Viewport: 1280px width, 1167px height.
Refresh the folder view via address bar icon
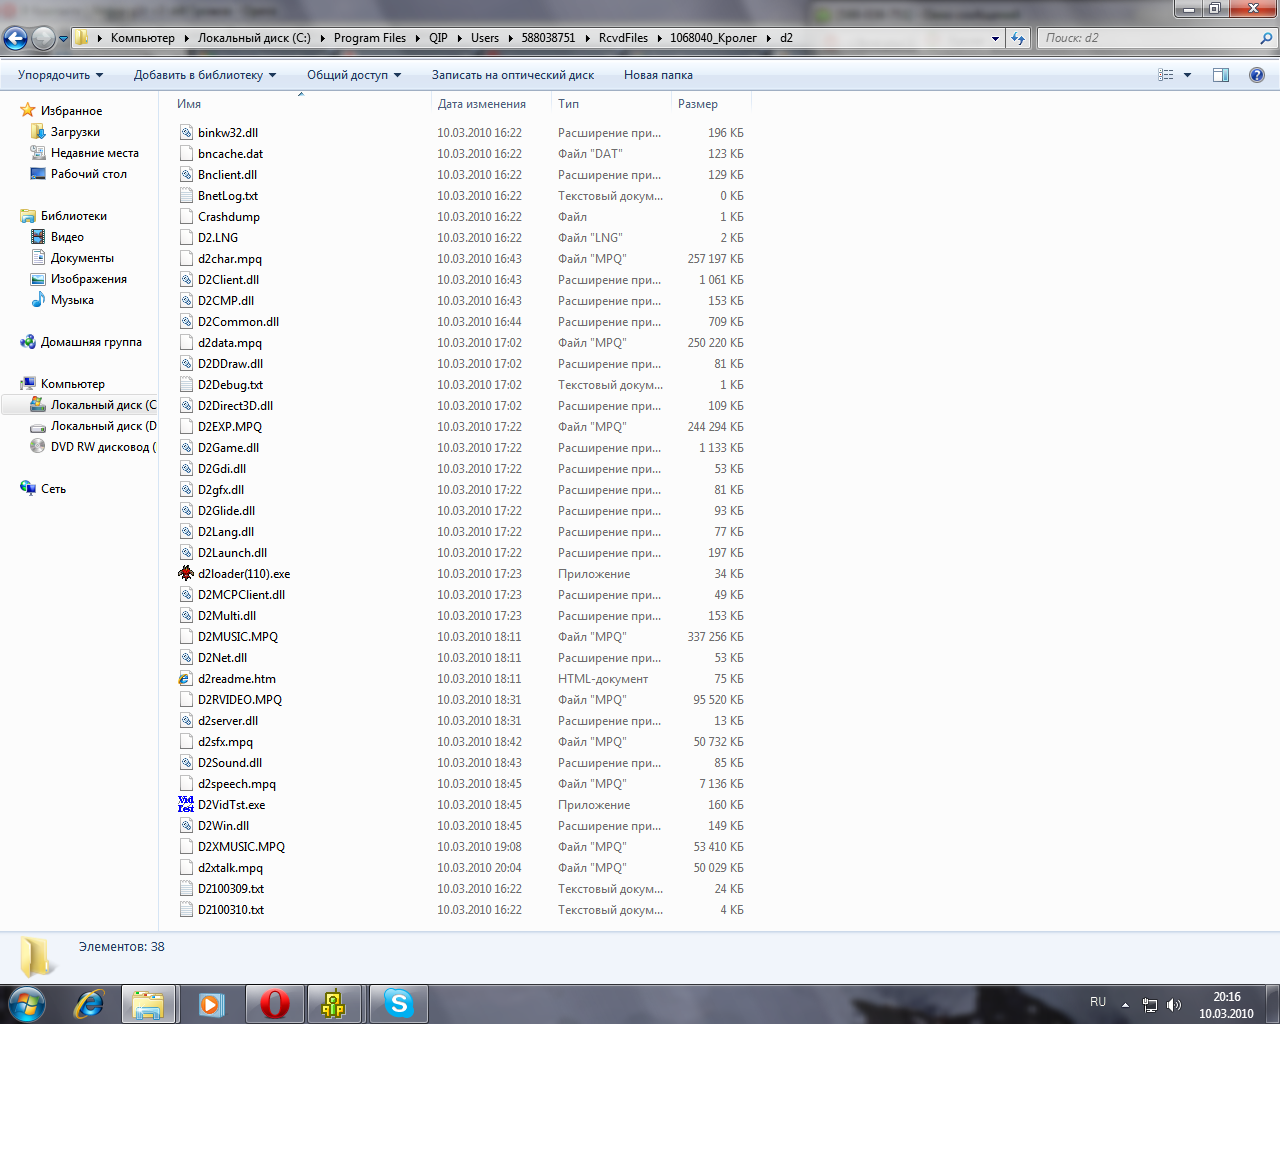(x=1018, y=38)
